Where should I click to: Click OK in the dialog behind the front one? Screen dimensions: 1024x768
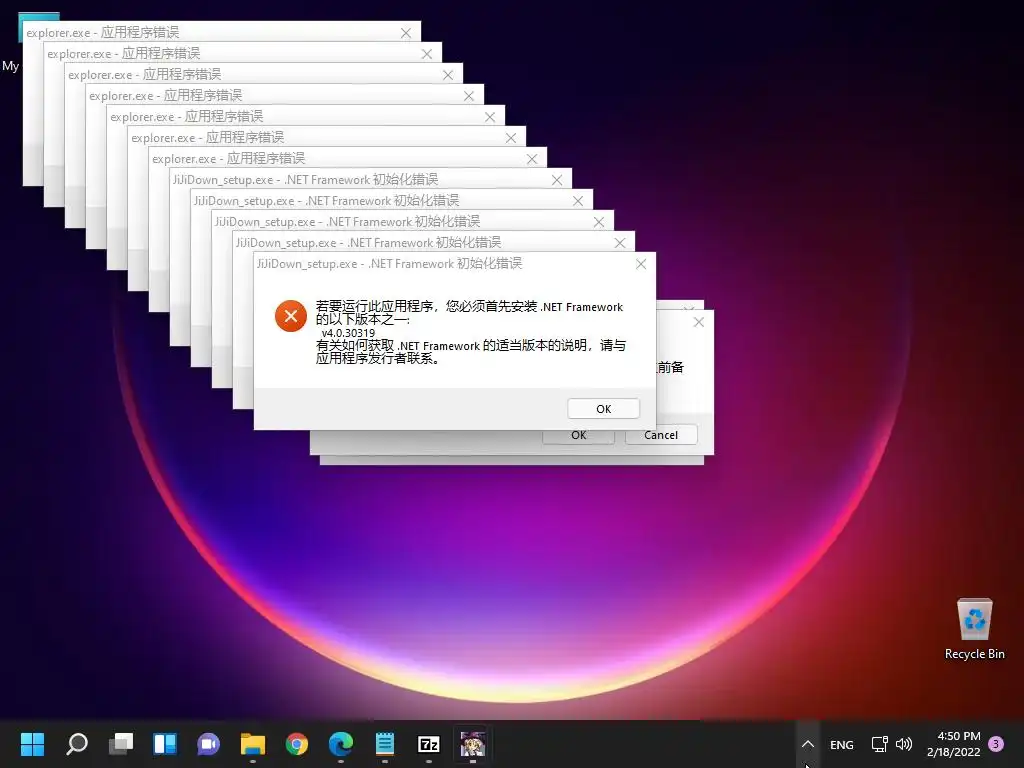coord(579,435)
